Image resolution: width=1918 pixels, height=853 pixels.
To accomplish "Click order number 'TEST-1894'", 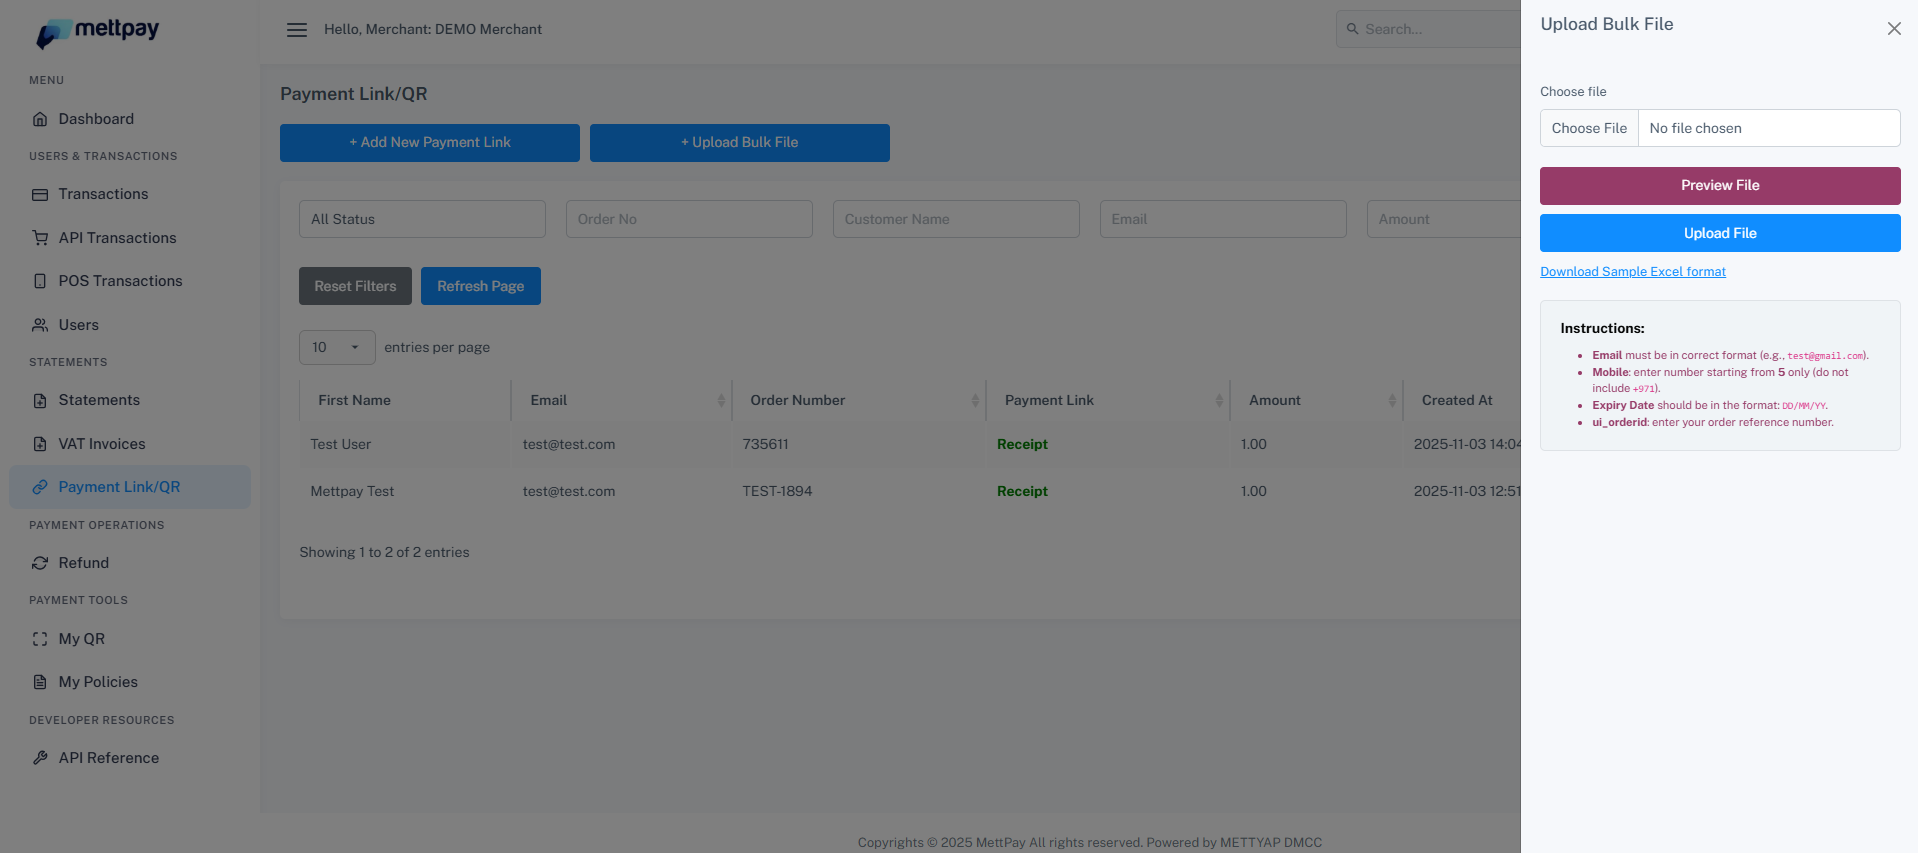I will (x=777, y=491).
